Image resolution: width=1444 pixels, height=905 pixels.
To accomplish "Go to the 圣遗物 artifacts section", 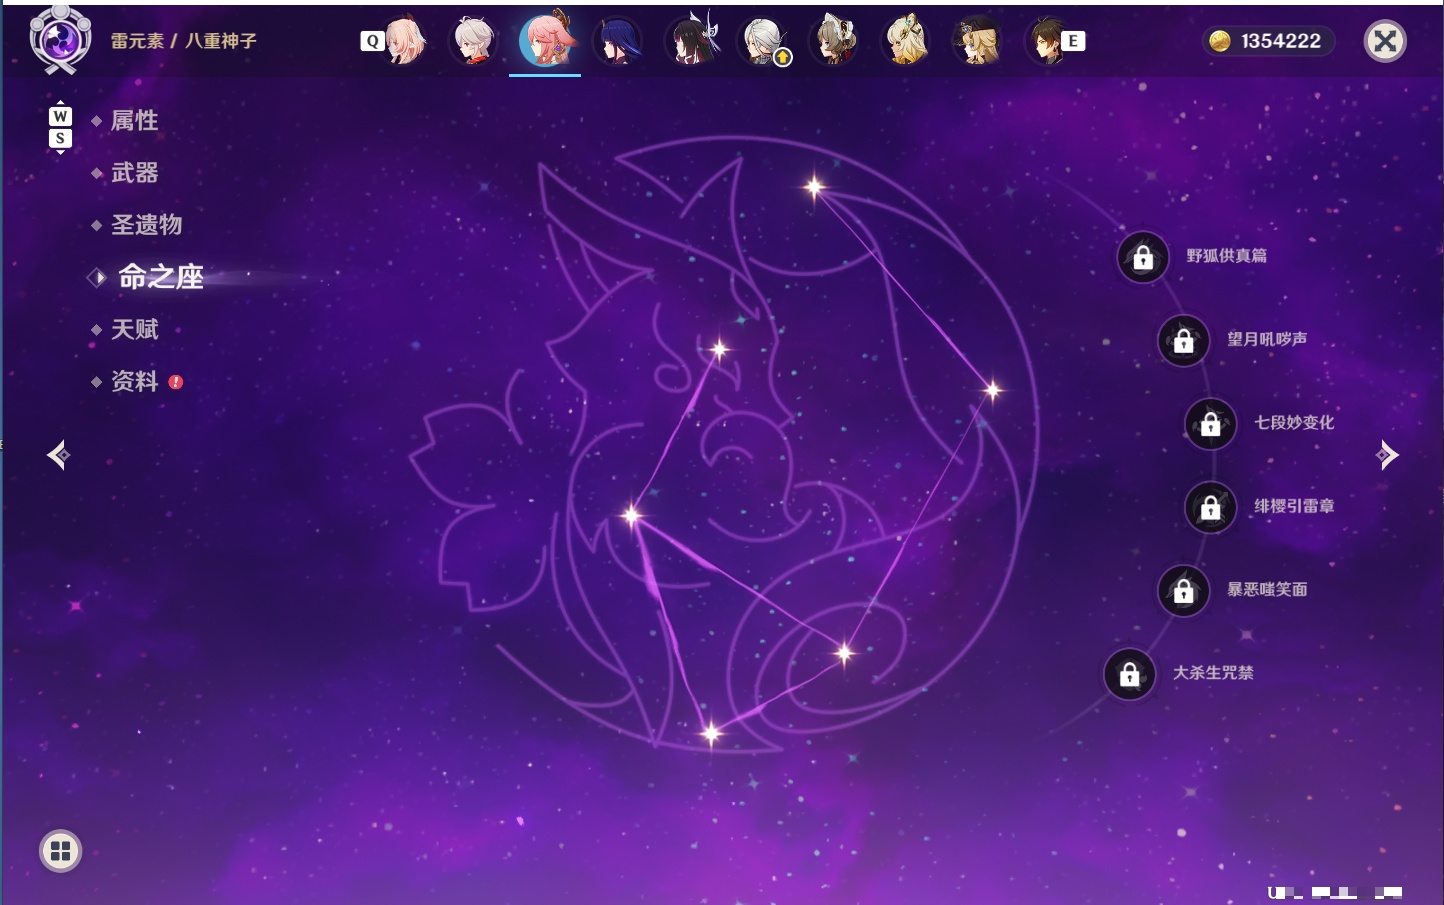I will (146, 225).
